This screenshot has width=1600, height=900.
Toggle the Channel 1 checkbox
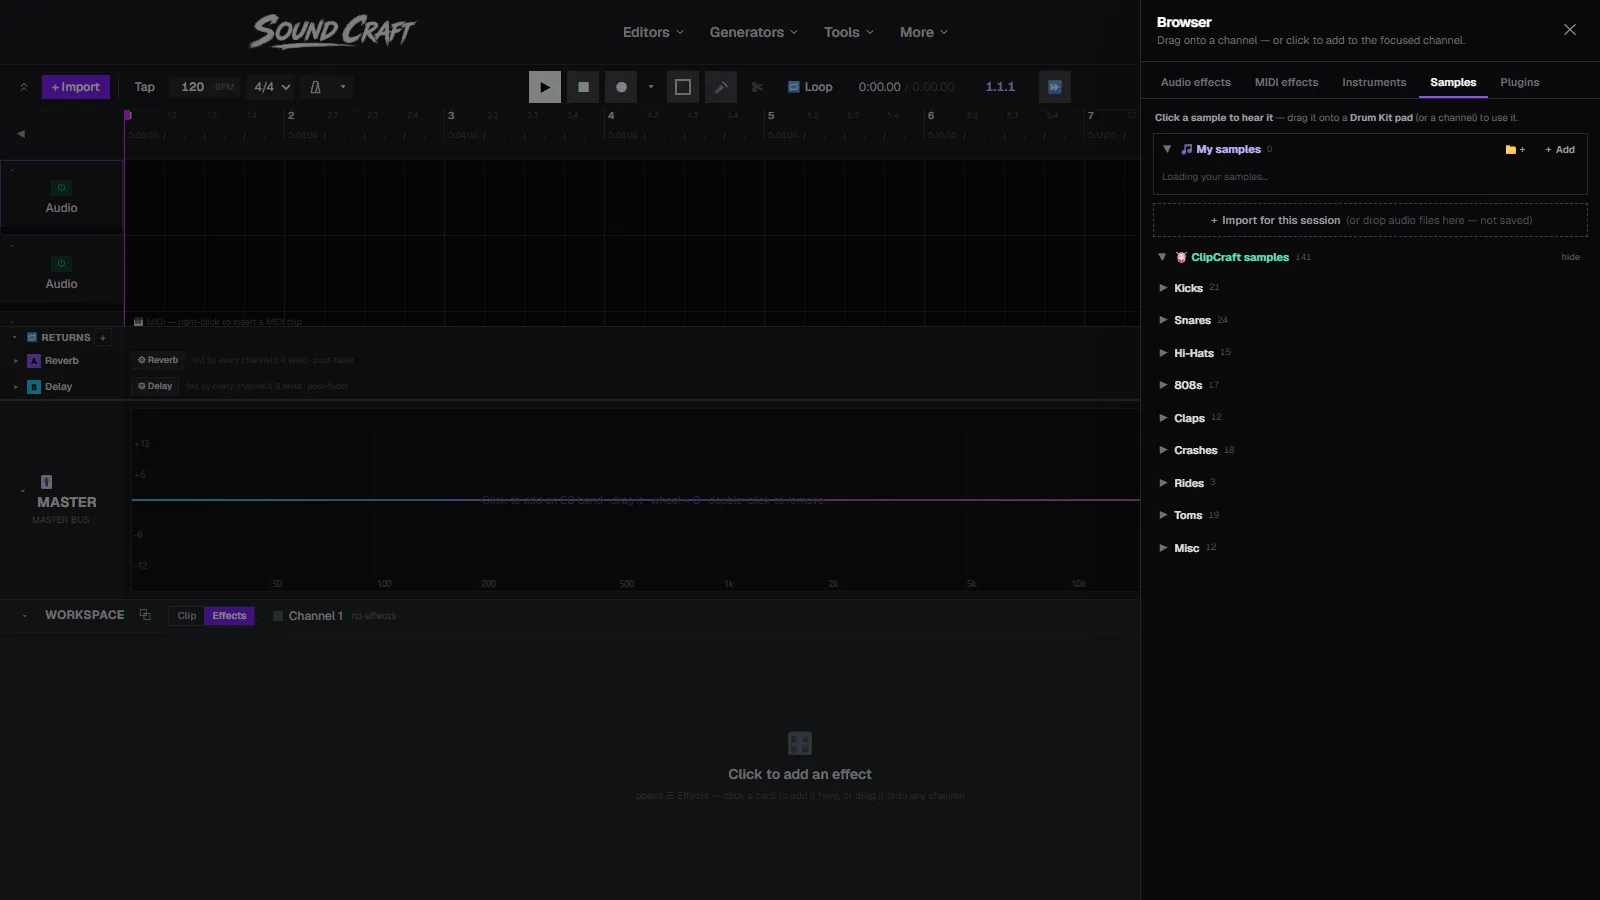(x=278, y=616)
